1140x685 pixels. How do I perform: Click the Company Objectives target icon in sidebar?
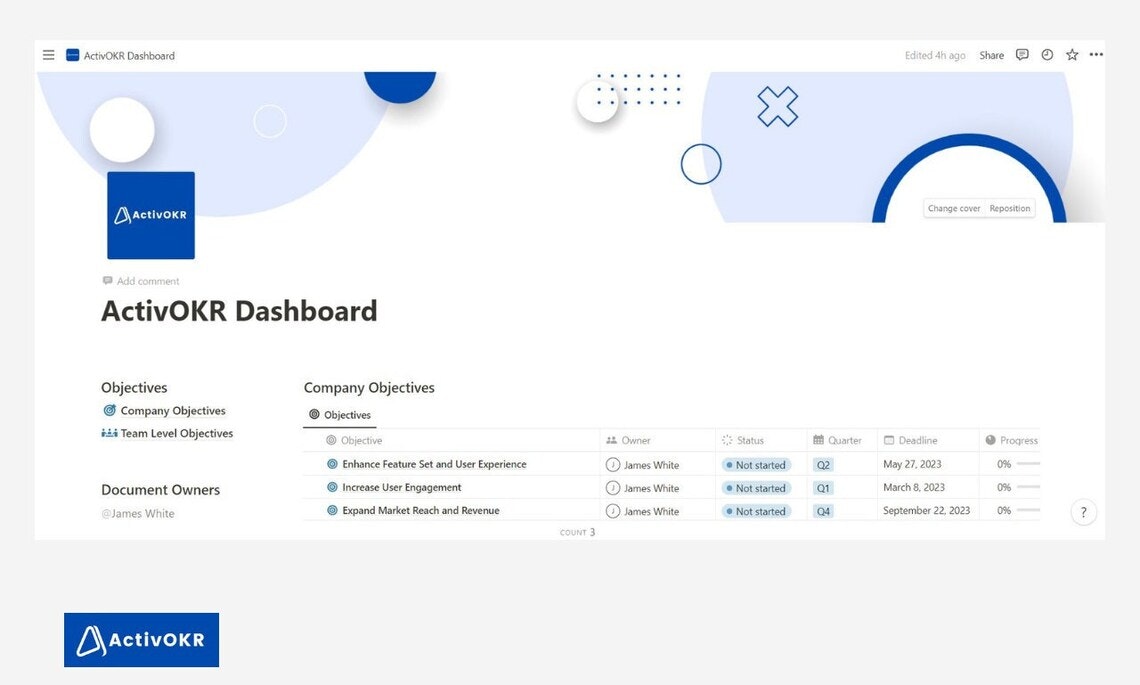[110, 410]
